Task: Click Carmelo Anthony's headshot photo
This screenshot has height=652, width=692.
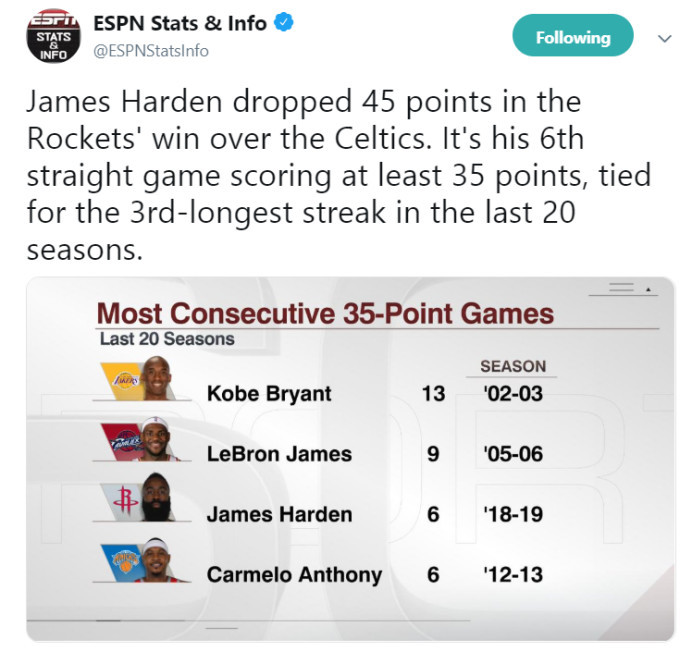Action: [157, 560]
